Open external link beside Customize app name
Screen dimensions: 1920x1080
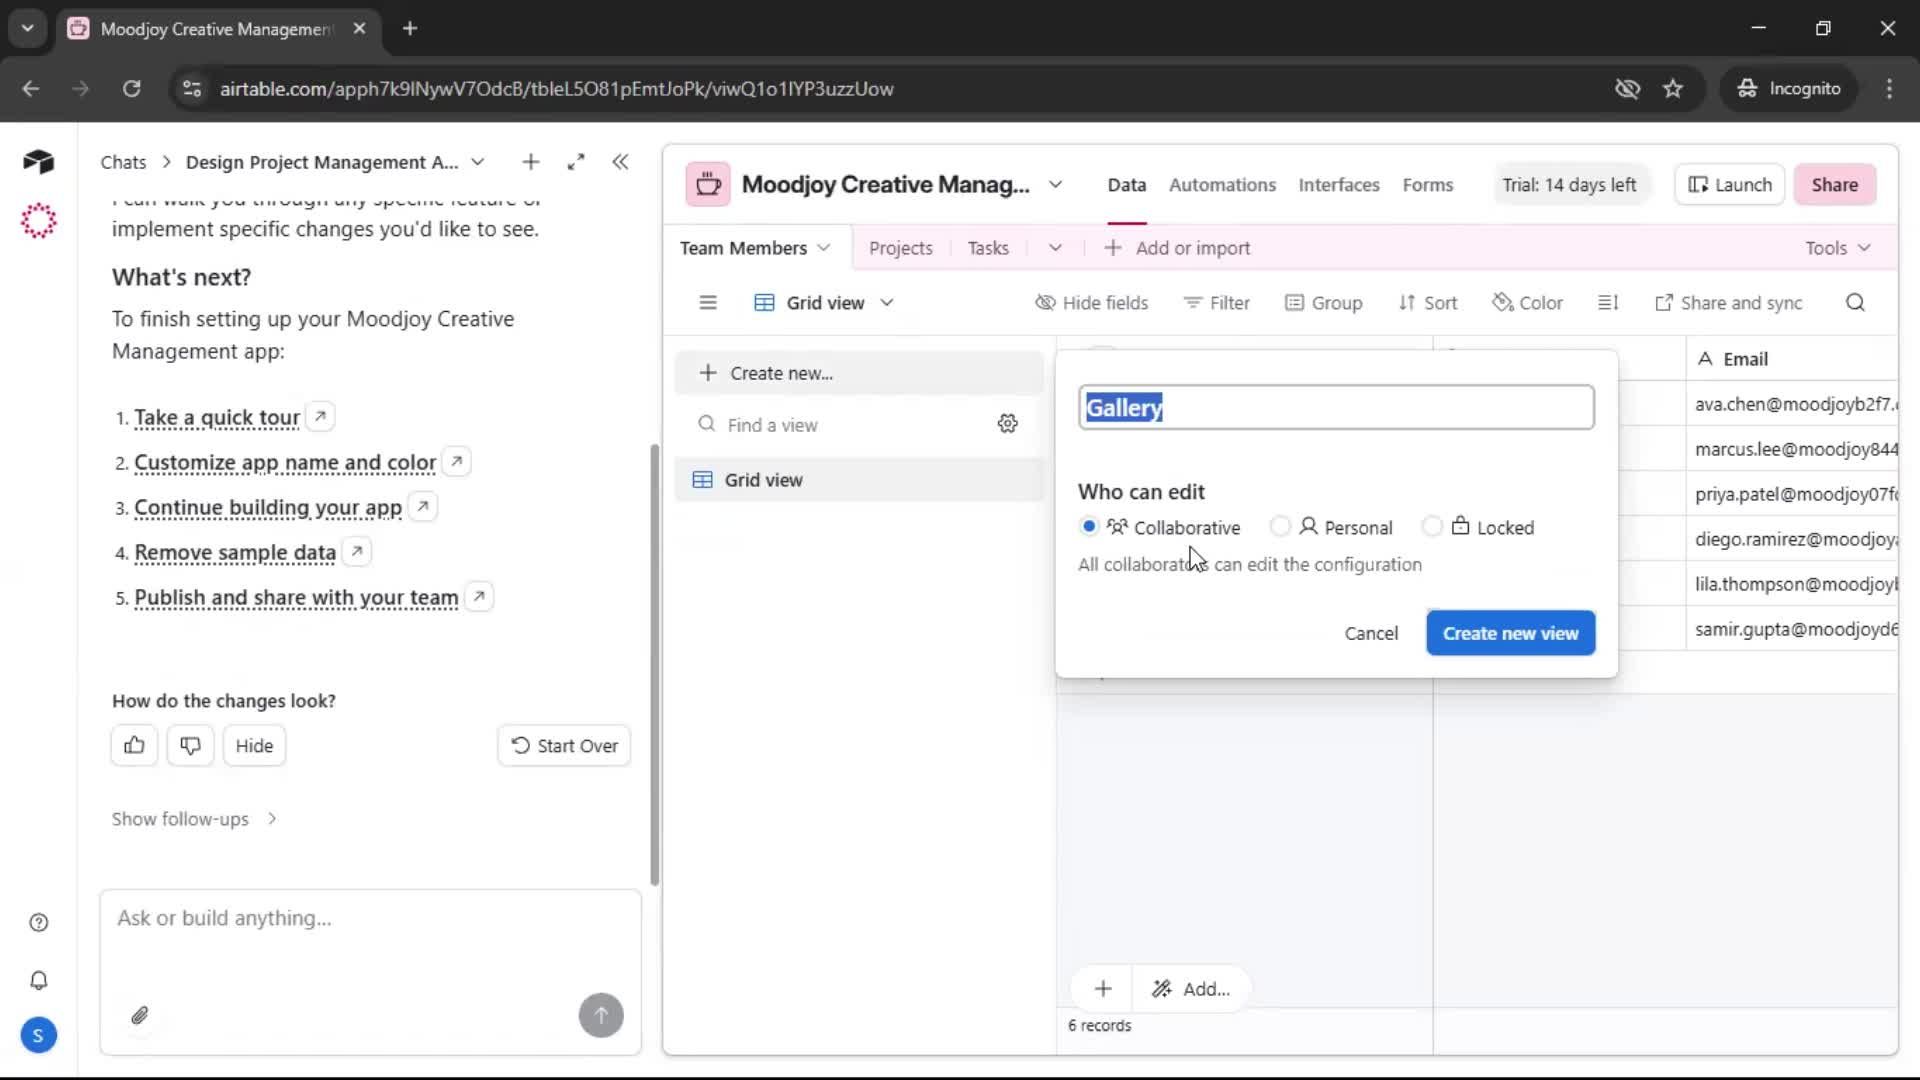point(457,461)
